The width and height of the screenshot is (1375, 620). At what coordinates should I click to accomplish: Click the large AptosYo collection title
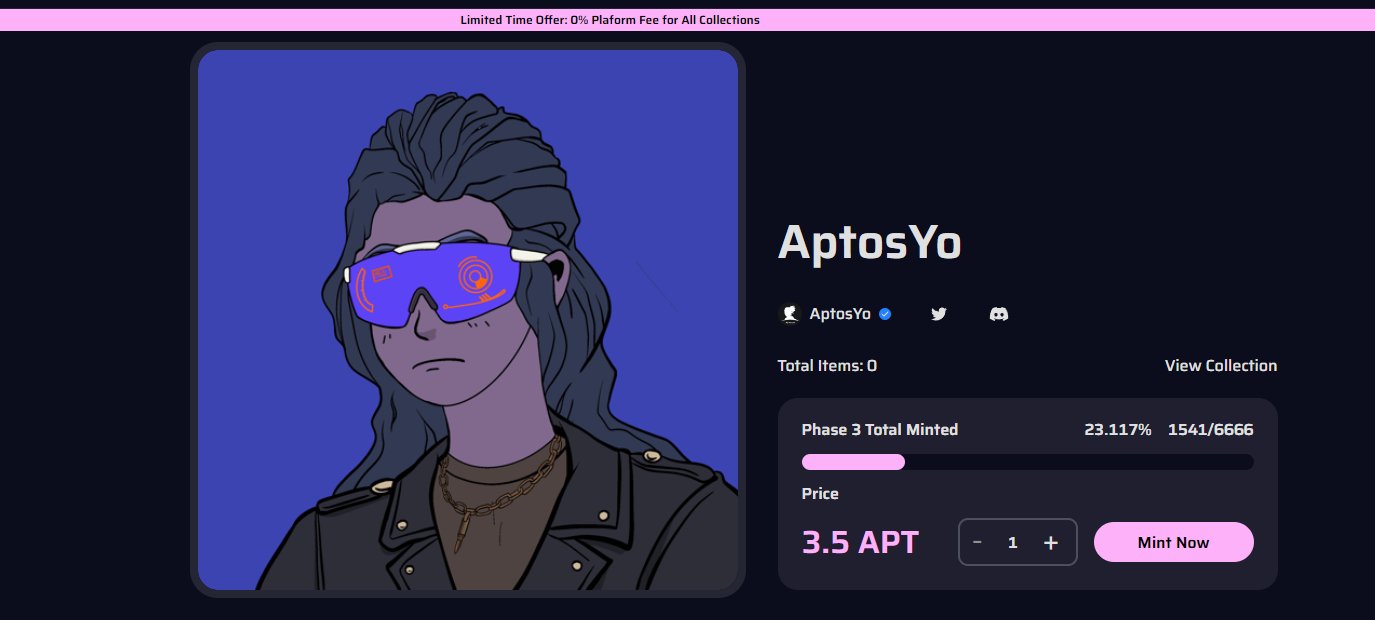(869, 241)
